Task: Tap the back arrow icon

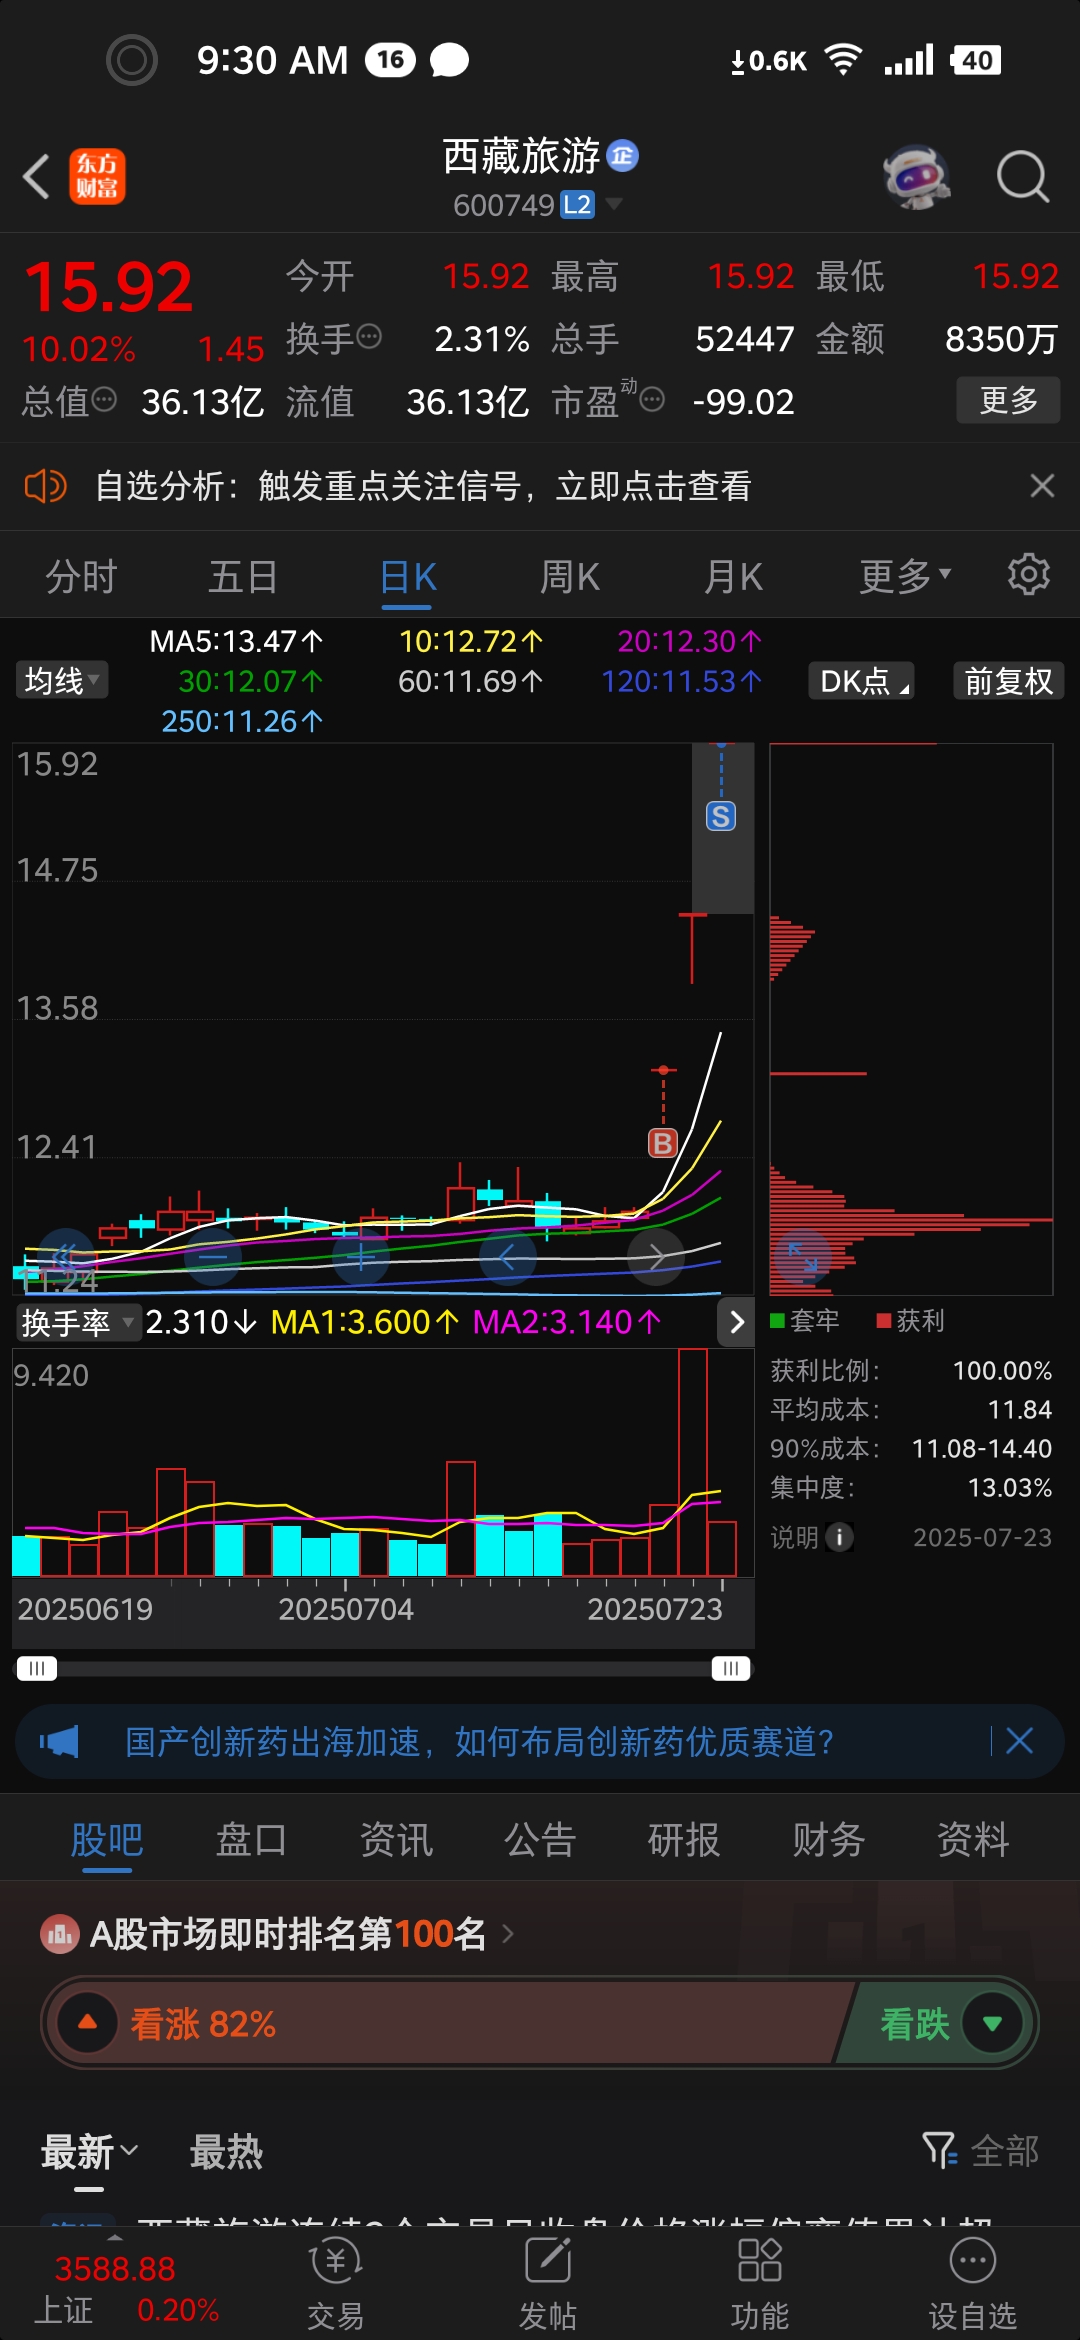Action: pos(36,177)
